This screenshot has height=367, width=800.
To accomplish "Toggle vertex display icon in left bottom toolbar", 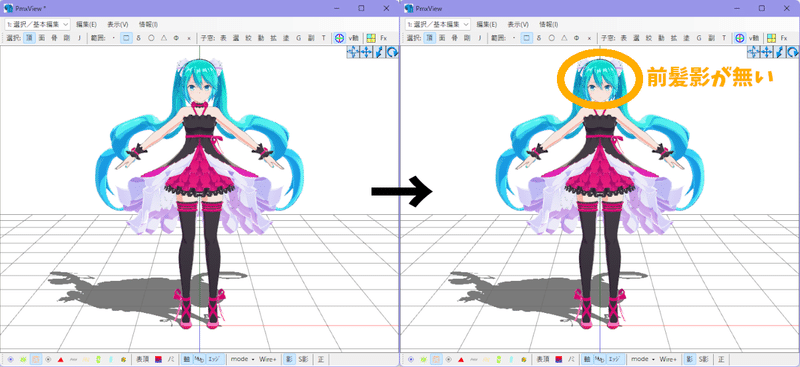I will 10,359.
